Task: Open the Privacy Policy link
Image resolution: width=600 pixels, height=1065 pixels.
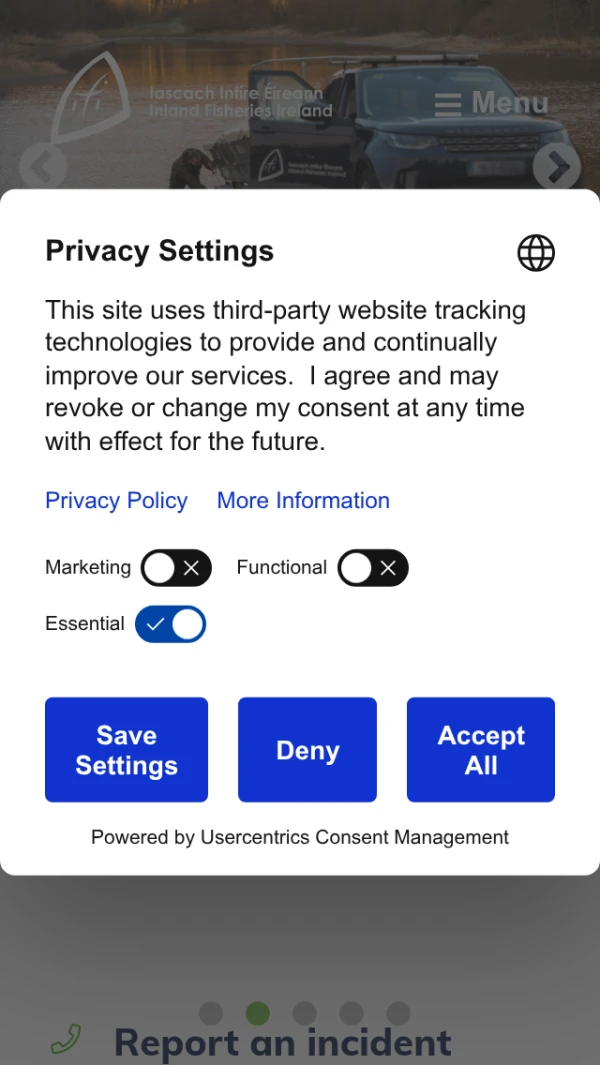Action: click(116, 501)
